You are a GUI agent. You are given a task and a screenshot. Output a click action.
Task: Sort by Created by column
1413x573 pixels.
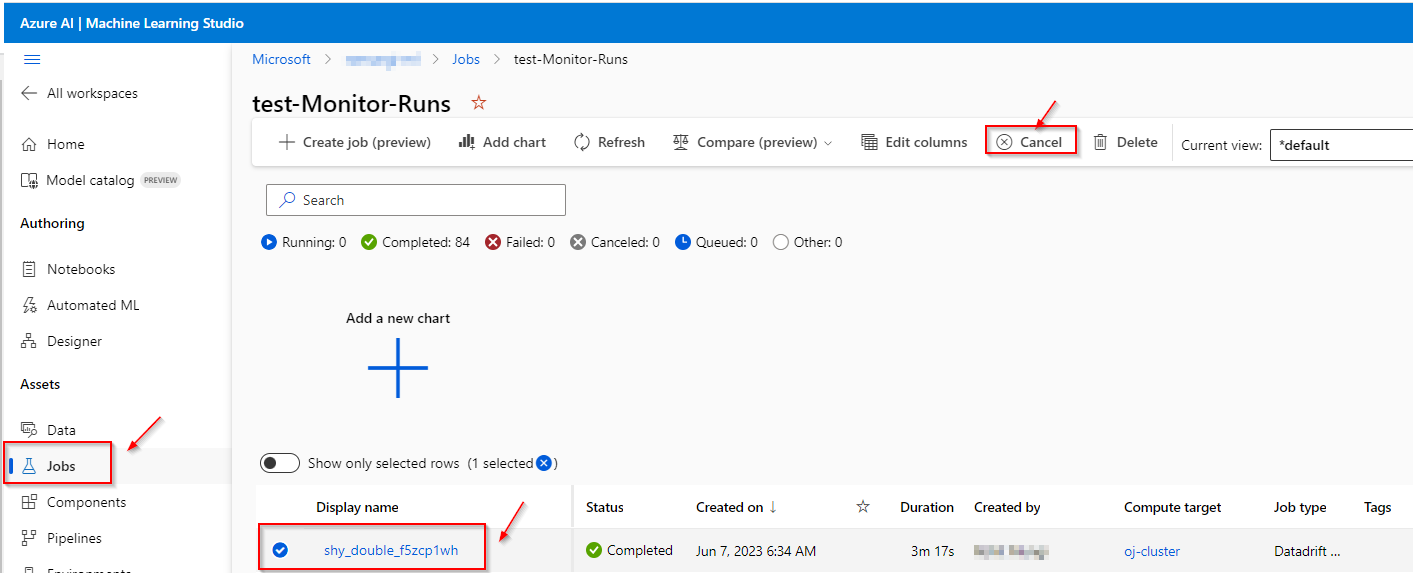click(1007, 507)
